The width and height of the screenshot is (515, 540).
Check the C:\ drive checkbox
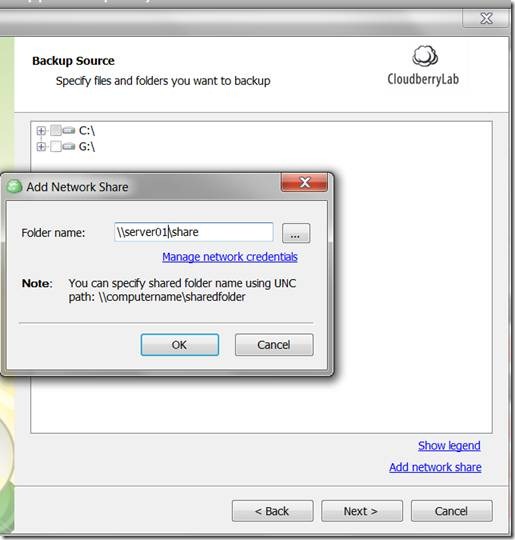55,131
